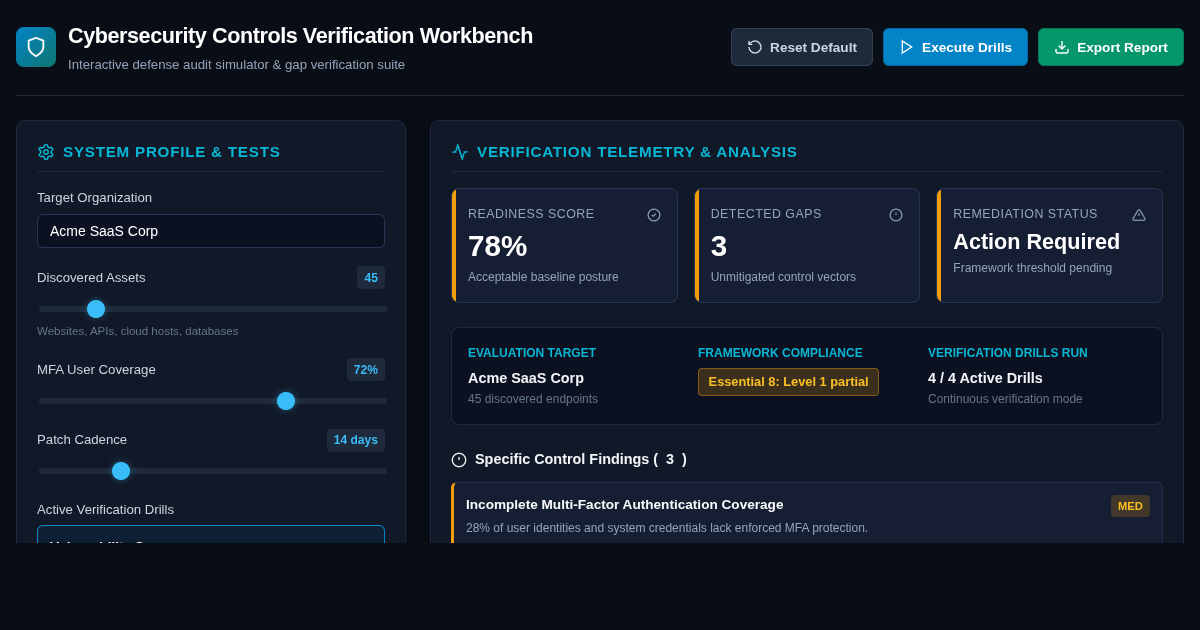
Task: Click the Patch Cadence slider handle
Action: (121, 471)
